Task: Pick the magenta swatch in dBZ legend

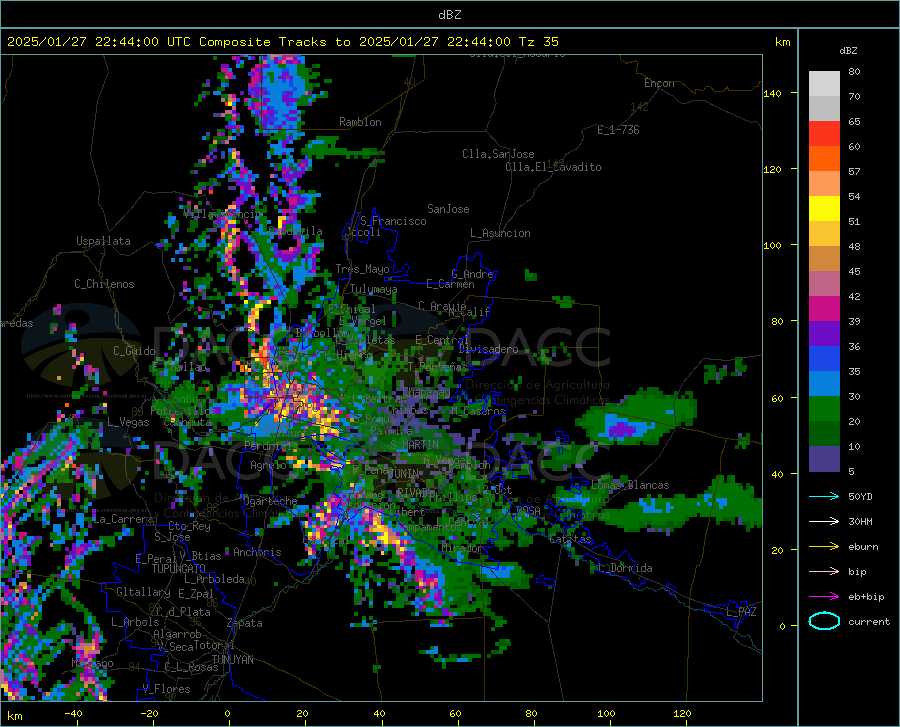Action: [x=824, y=309]
